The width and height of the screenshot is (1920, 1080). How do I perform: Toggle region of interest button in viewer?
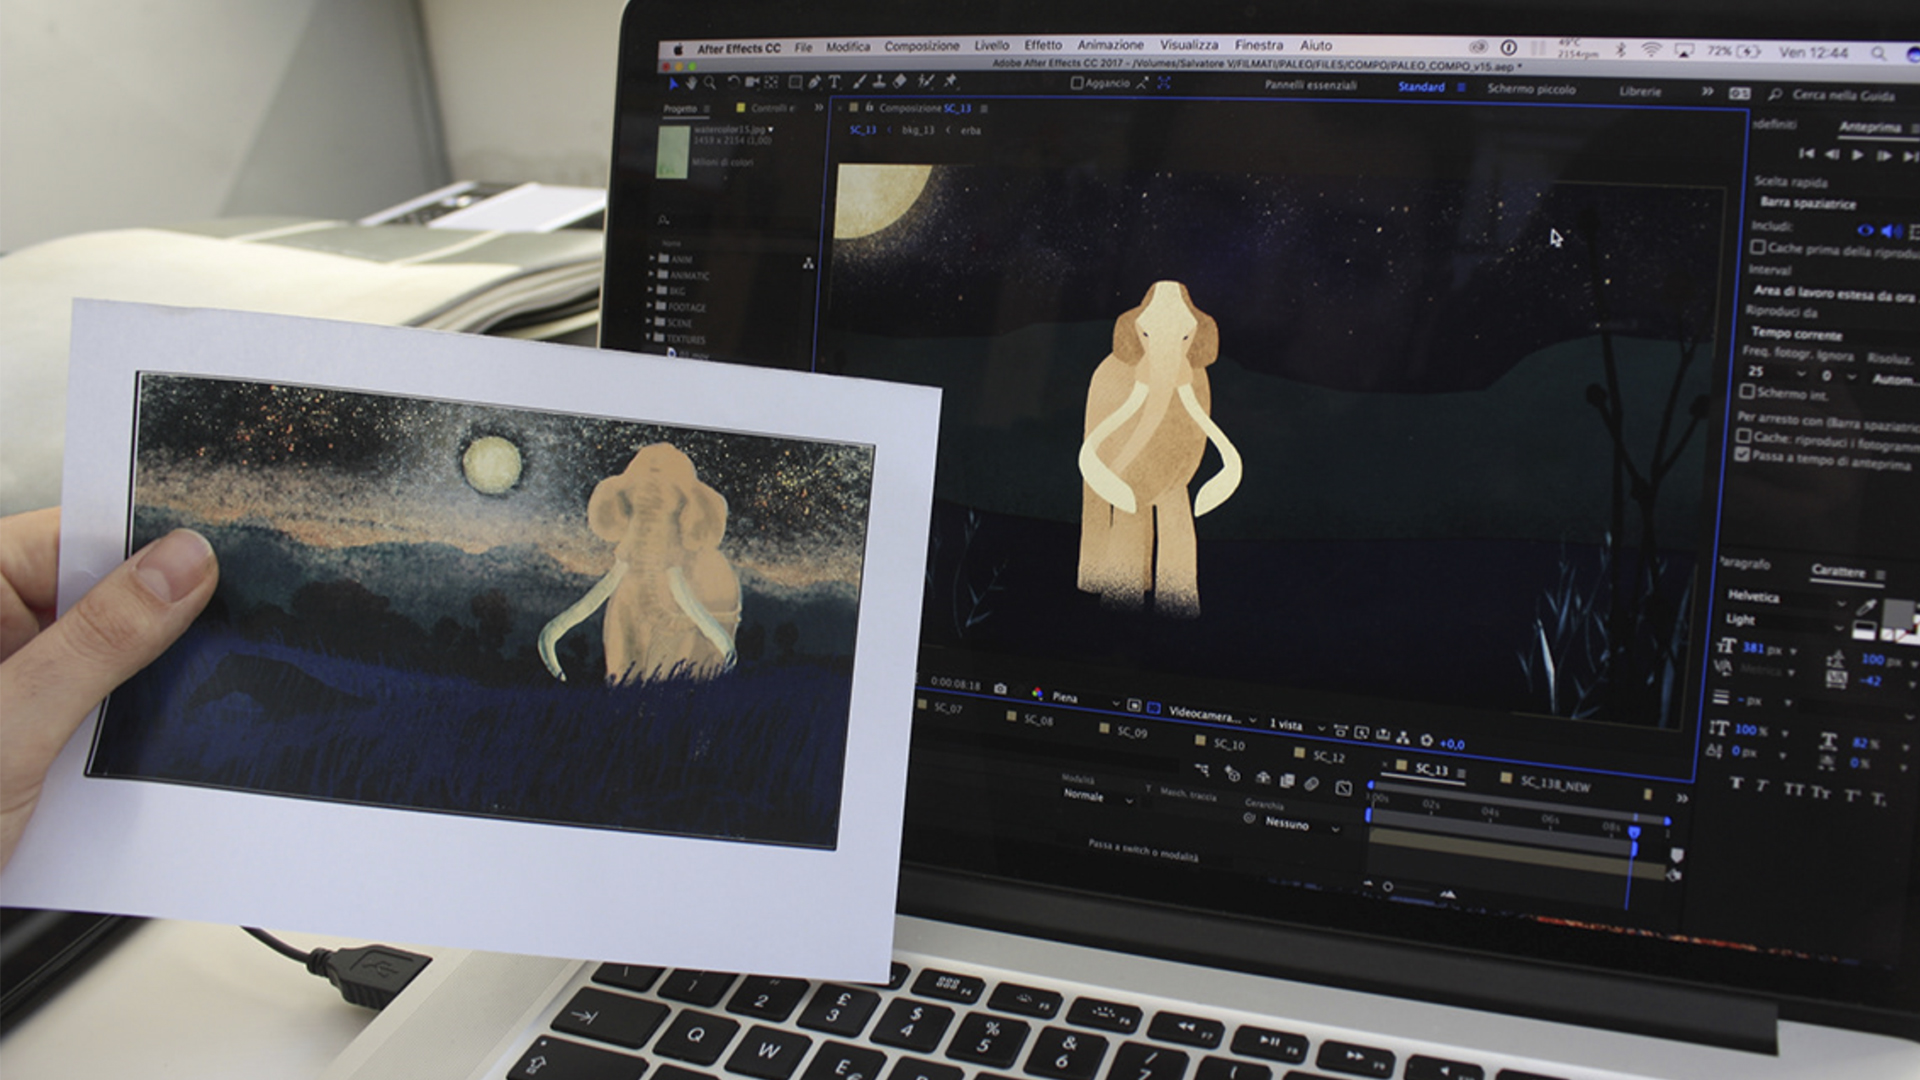click(x=1134, y=706)
